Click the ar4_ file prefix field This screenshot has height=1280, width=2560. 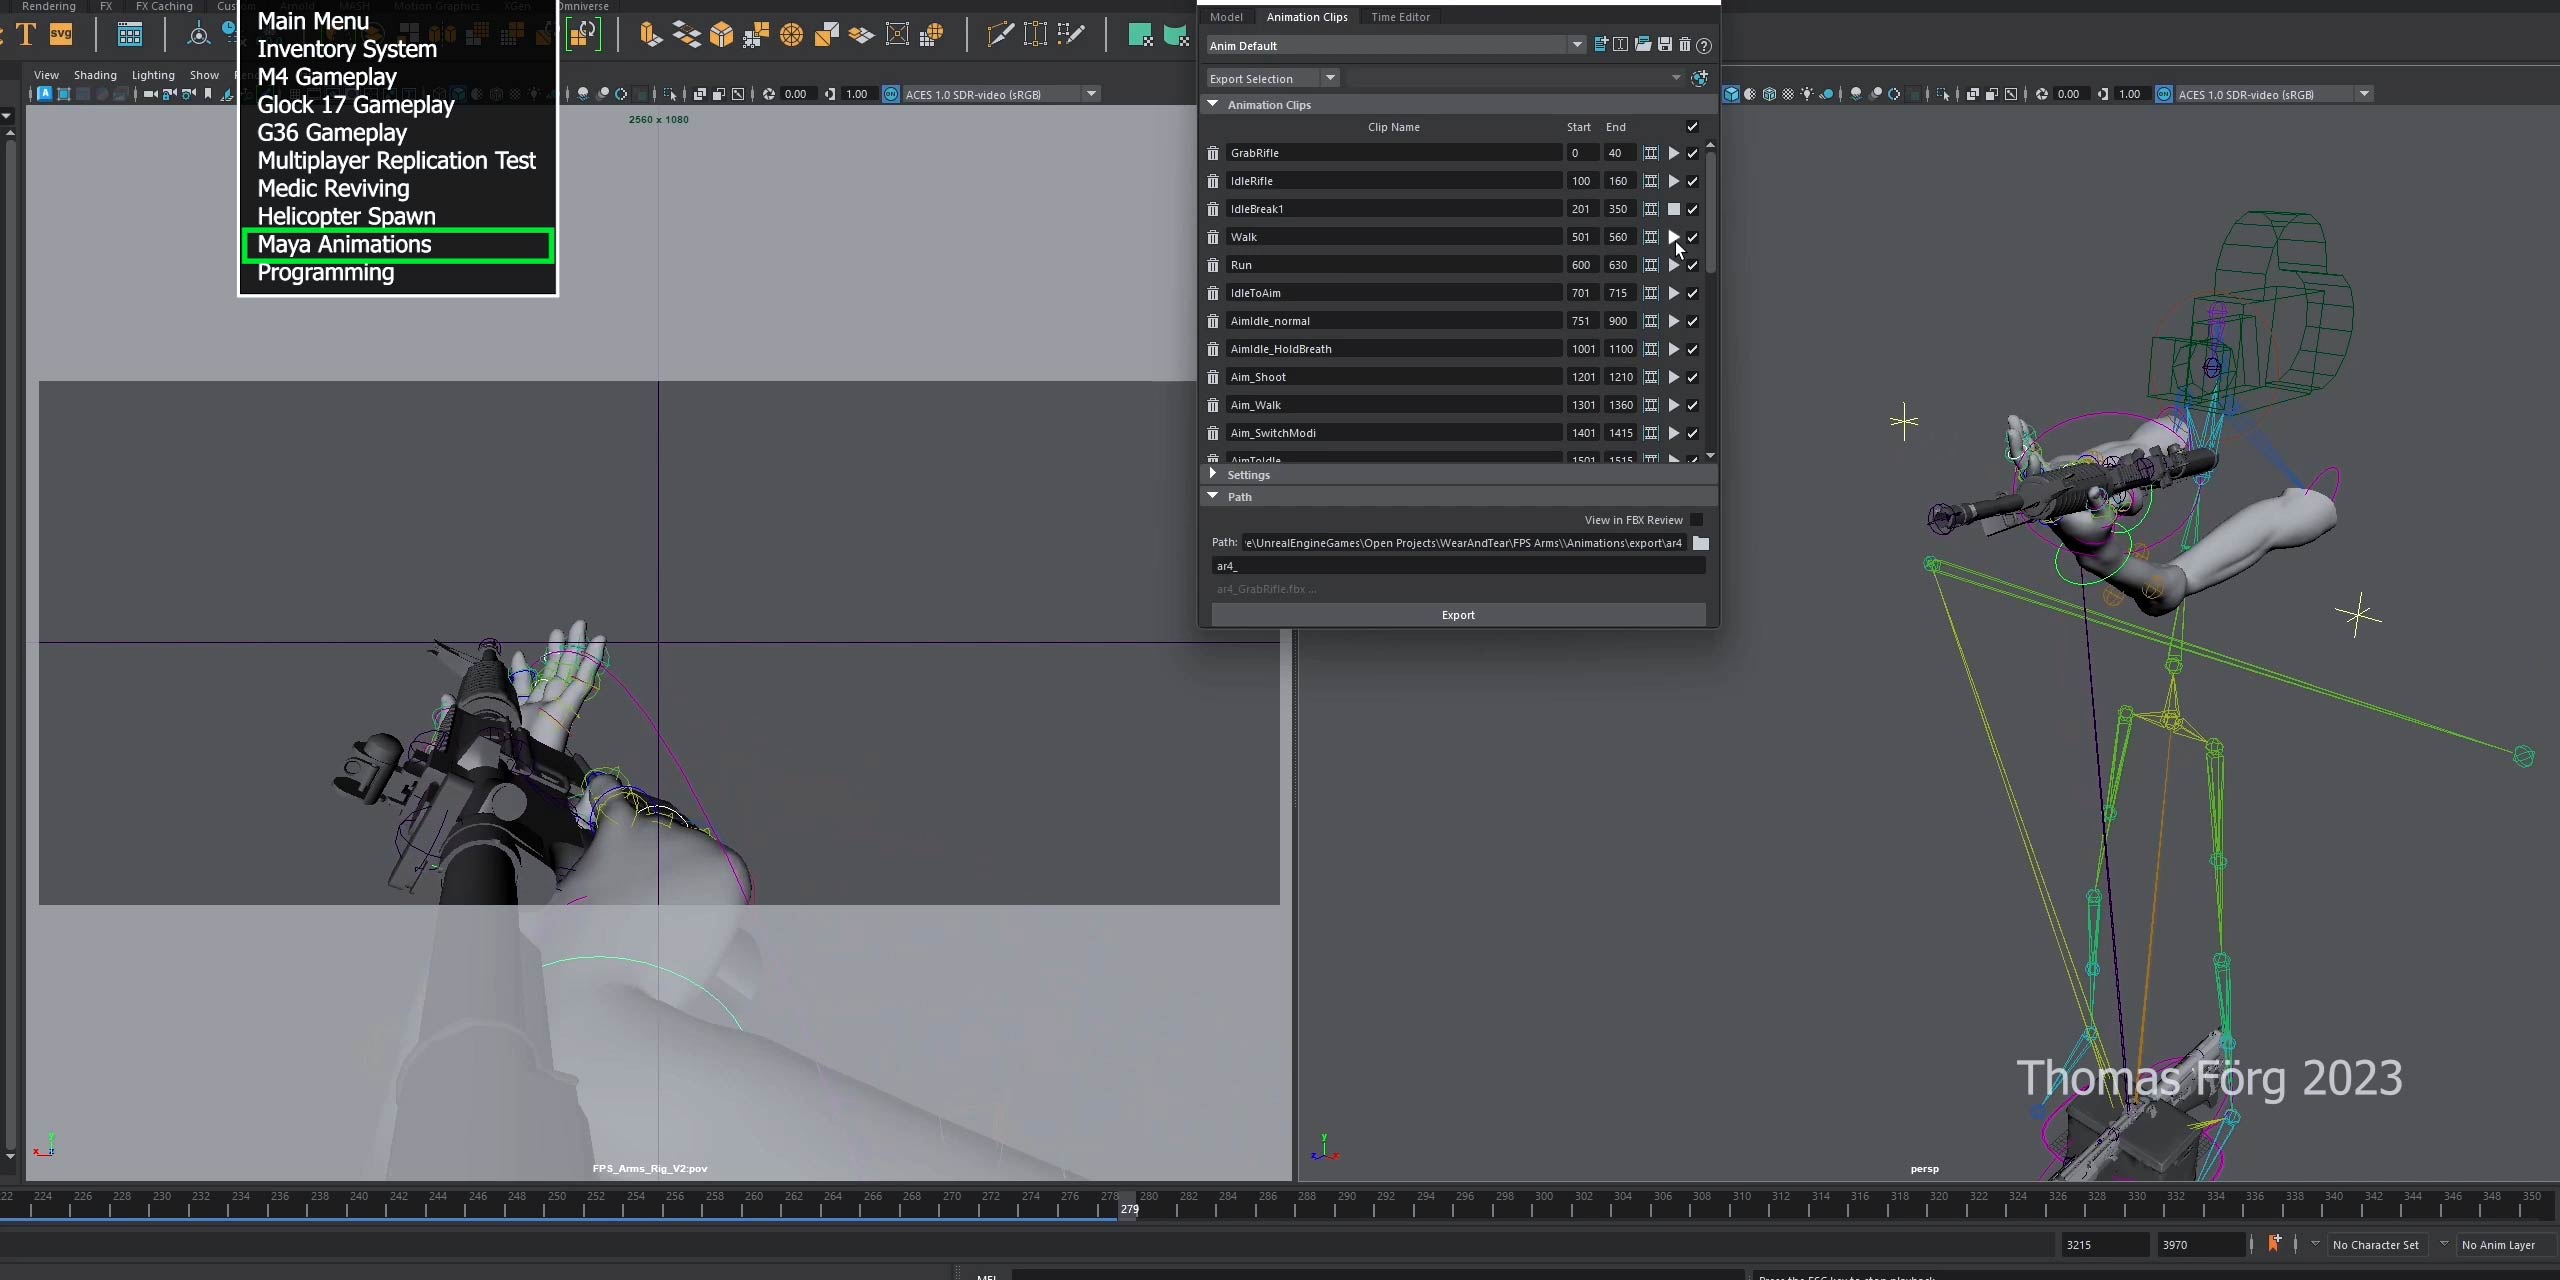[x=1457, y=566]
